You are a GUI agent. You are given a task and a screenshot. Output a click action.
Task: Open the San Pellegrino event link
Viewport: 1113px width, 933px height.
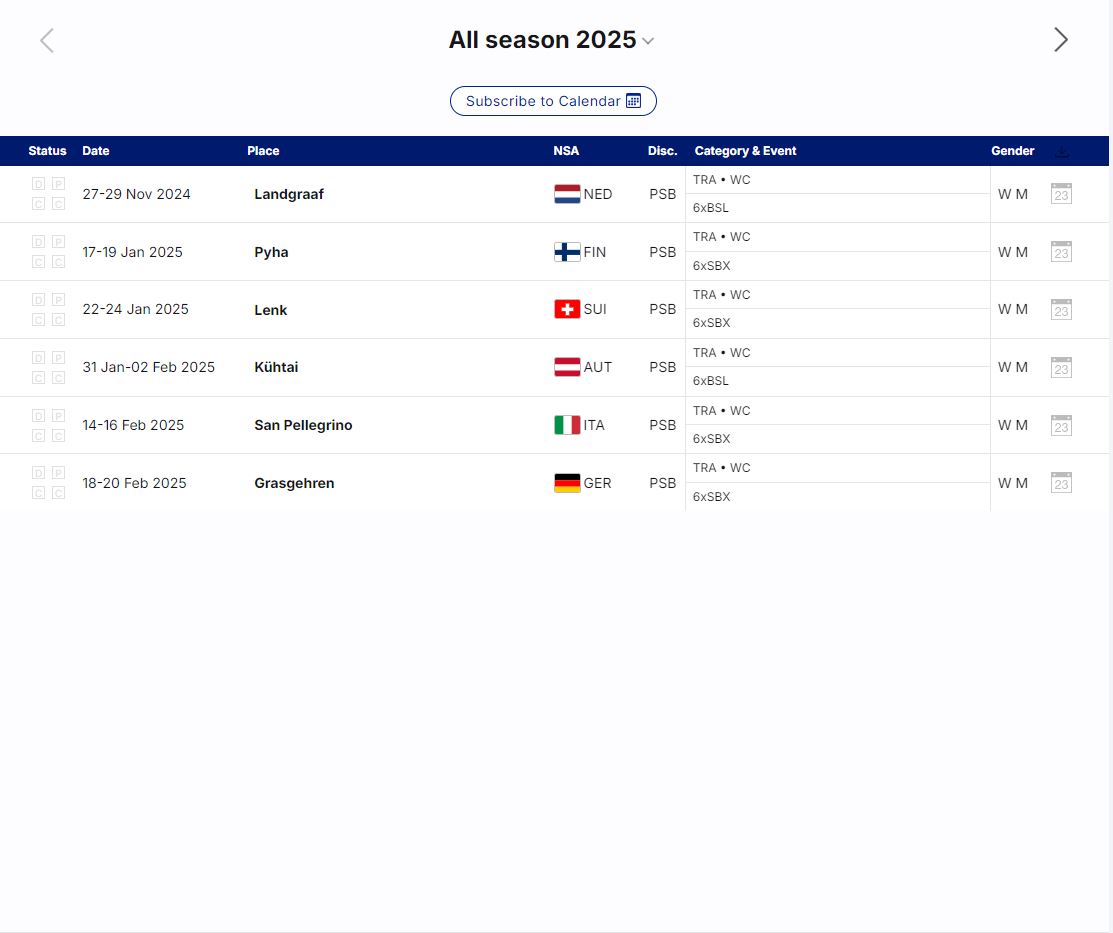(x=303, y=425)
